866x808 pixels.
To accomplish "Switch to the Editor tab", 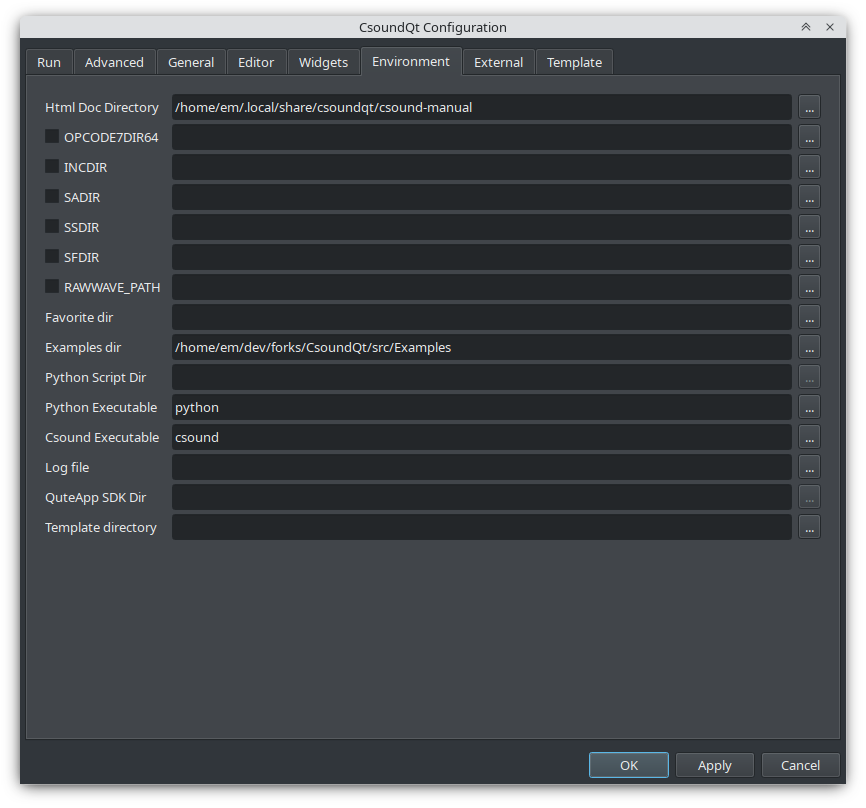I will pyautogui.click(x=256, y=62).
